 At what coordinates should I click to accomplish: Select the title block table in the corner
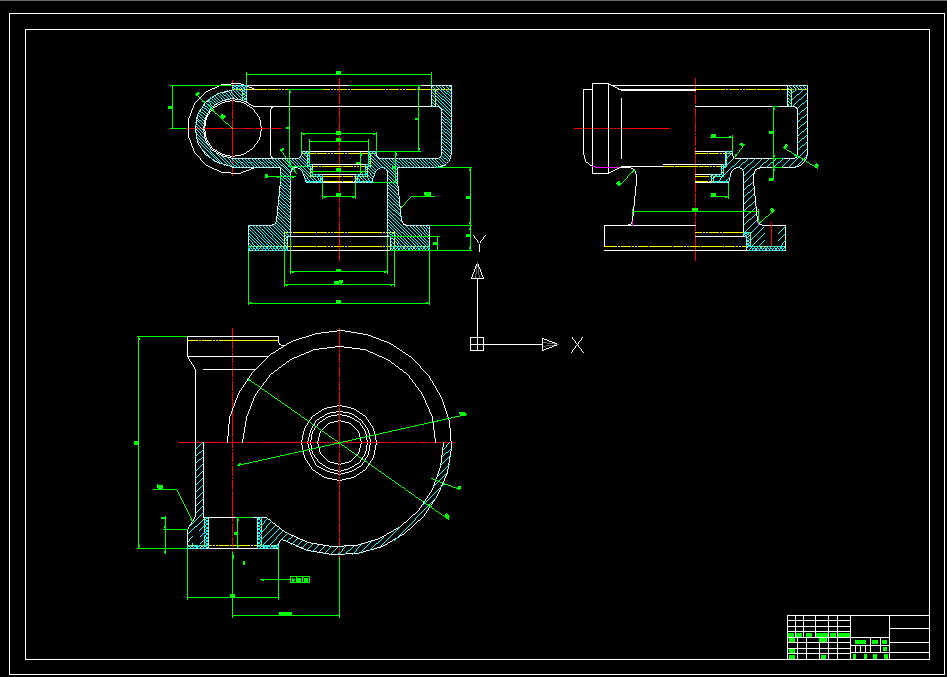coord(858,637)
